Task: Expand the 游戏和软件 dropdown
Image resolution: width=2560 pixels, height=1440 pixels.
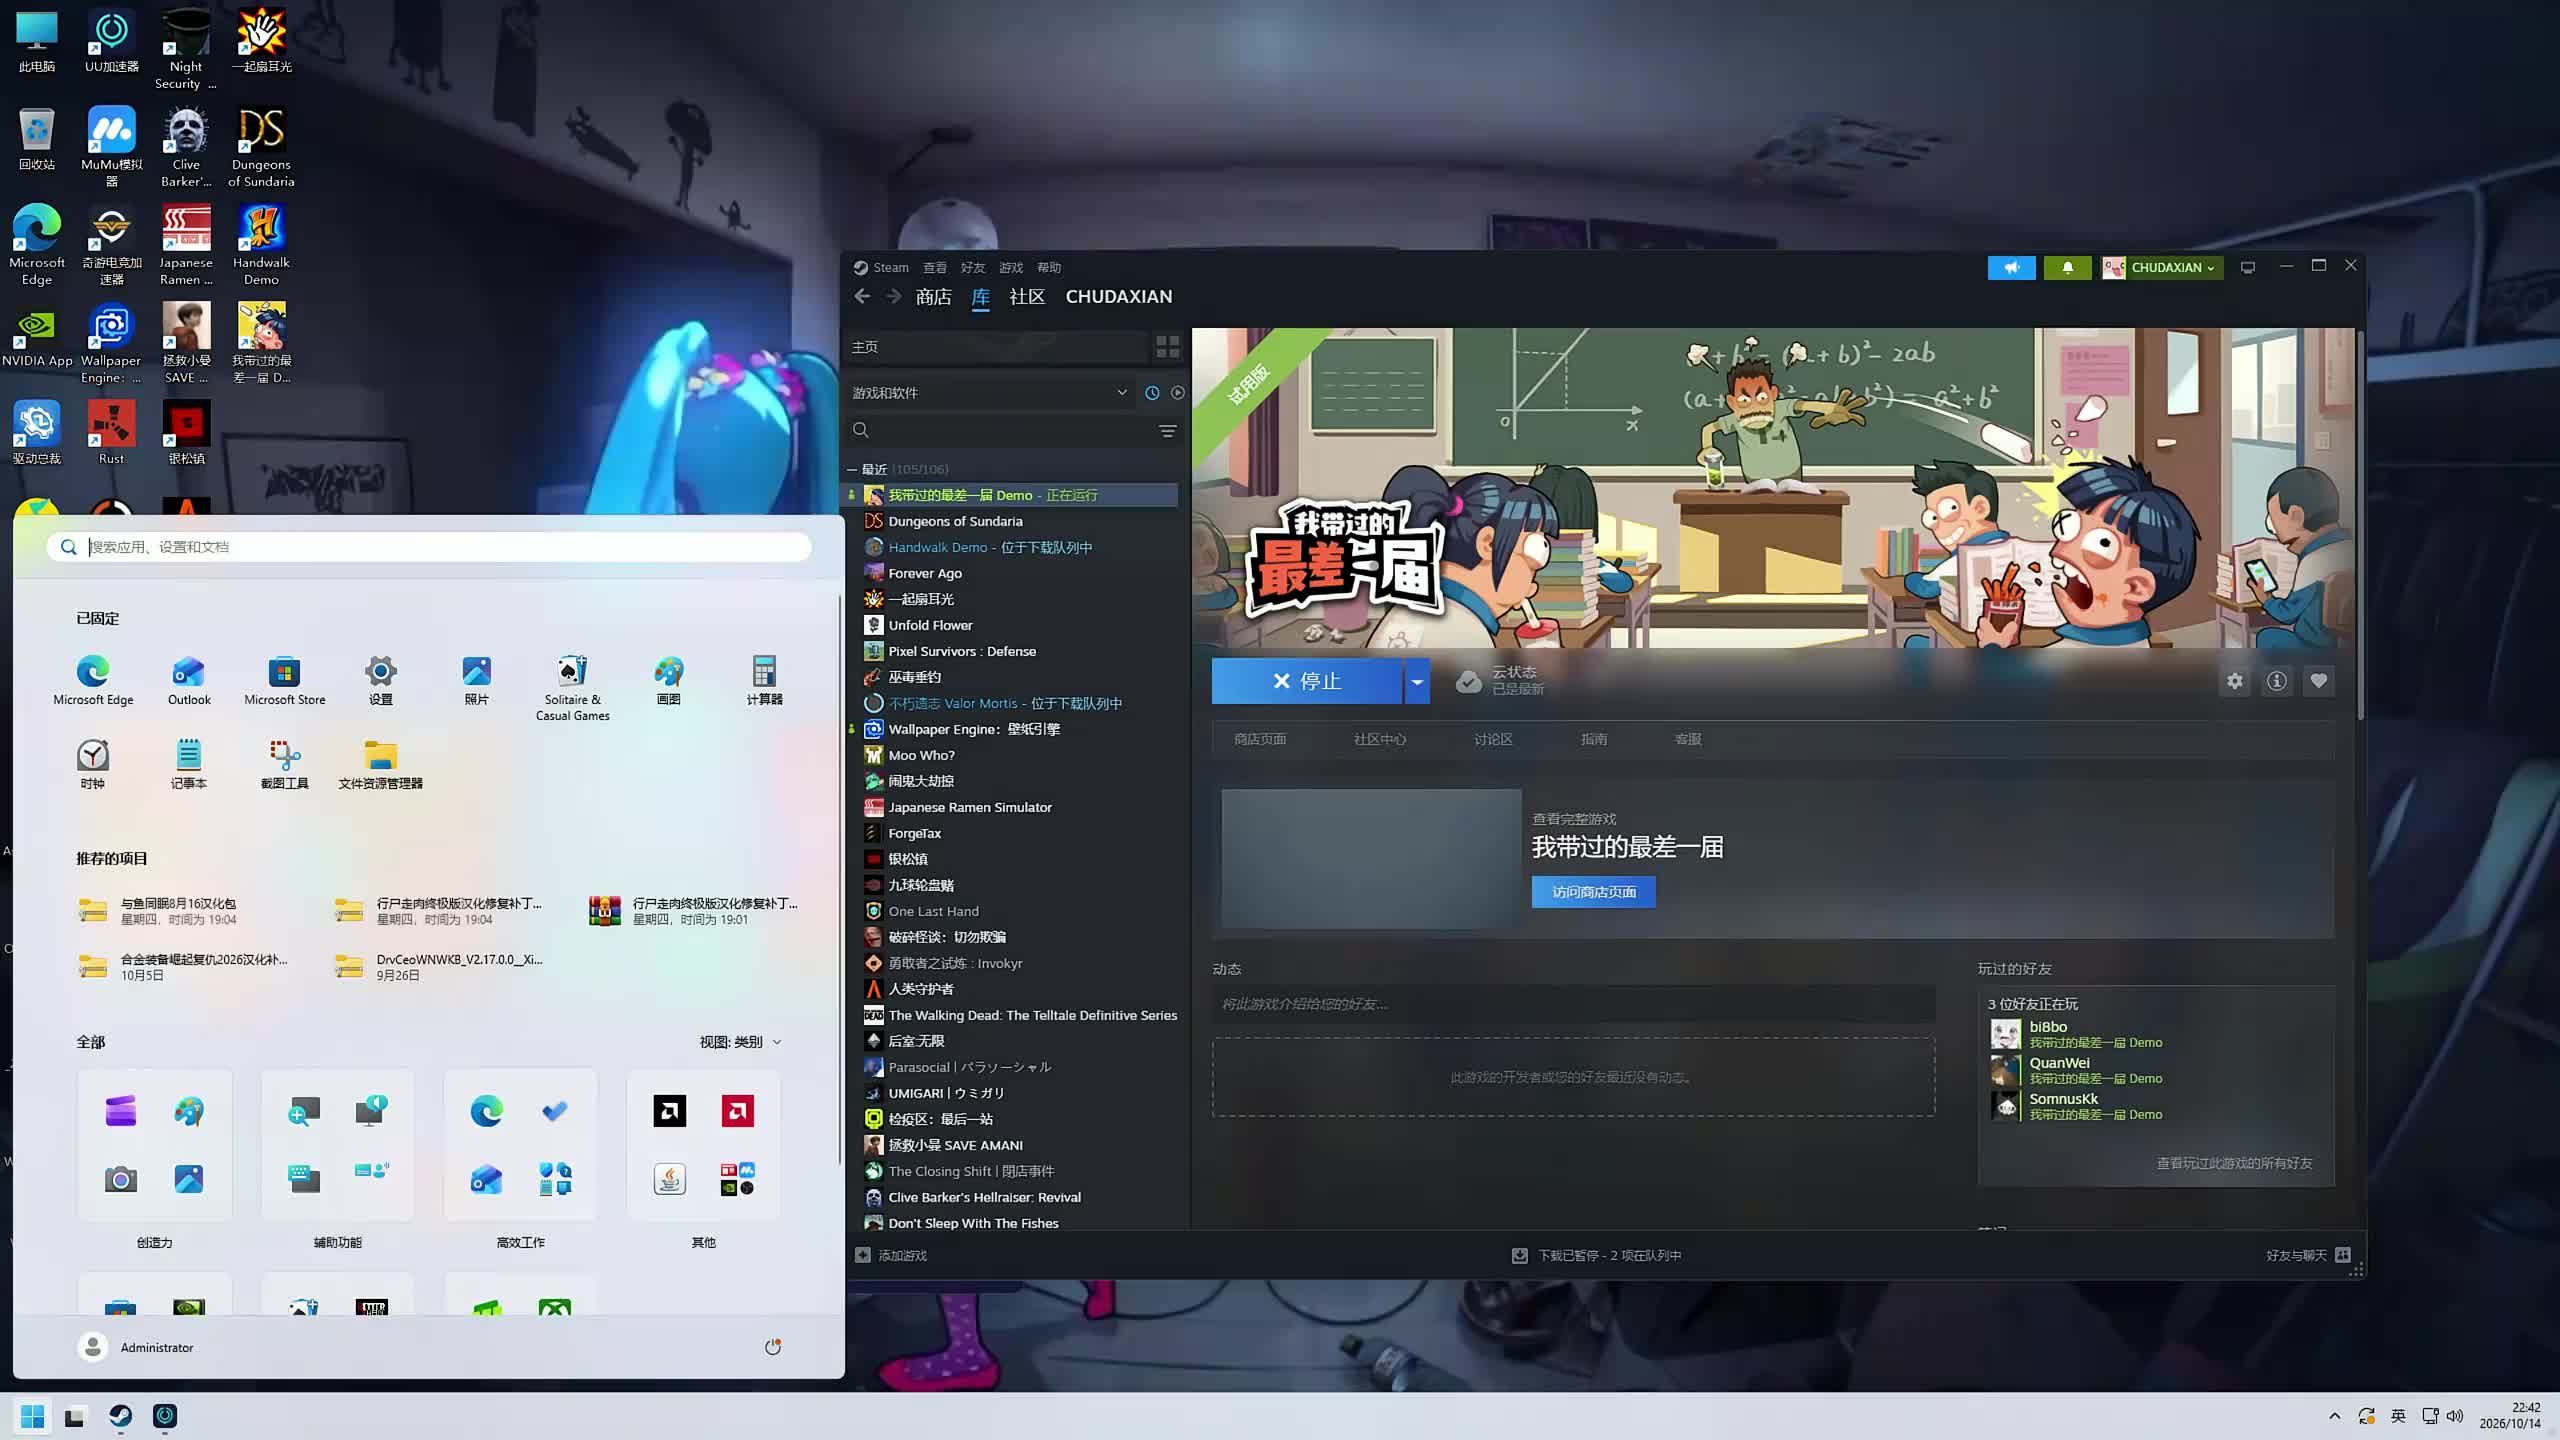Action: [x=1121, y=393]
